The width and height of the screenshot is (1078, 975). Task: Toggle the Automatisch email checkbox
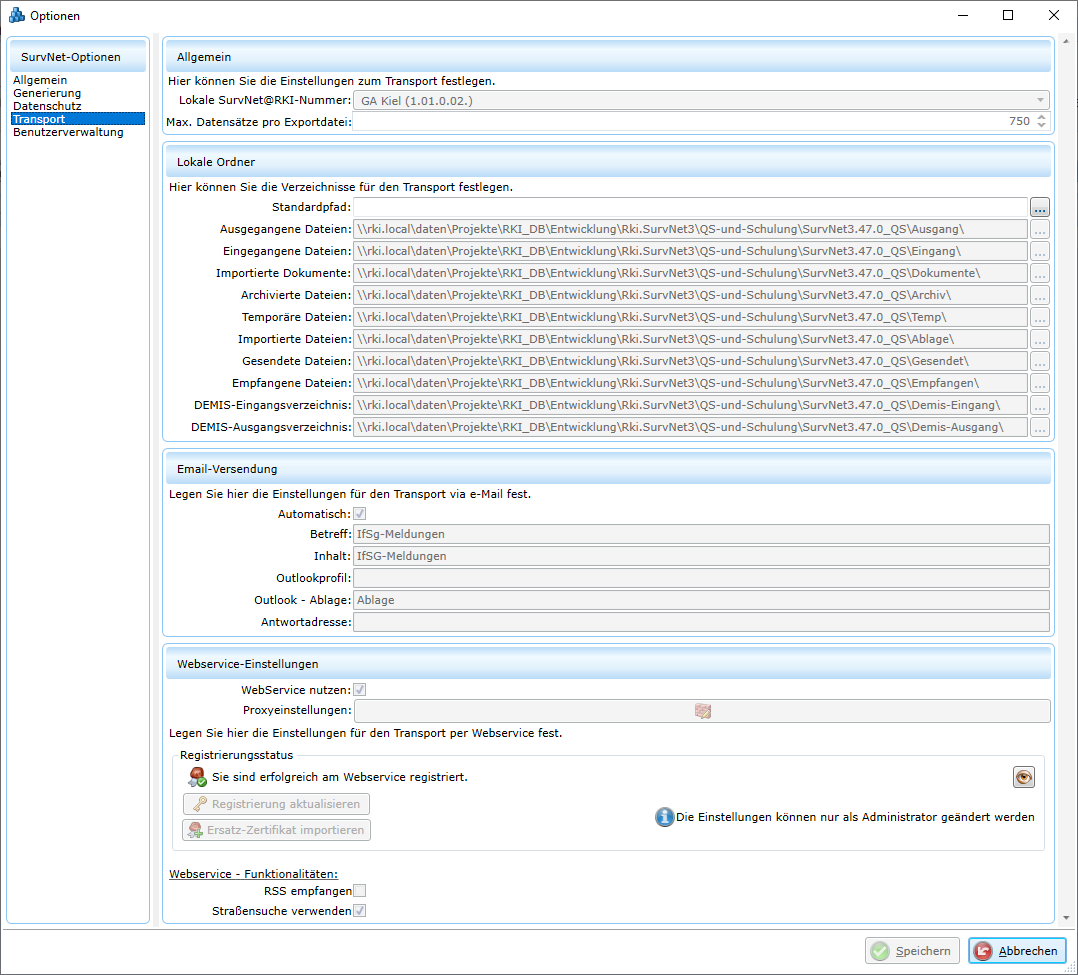360,513
